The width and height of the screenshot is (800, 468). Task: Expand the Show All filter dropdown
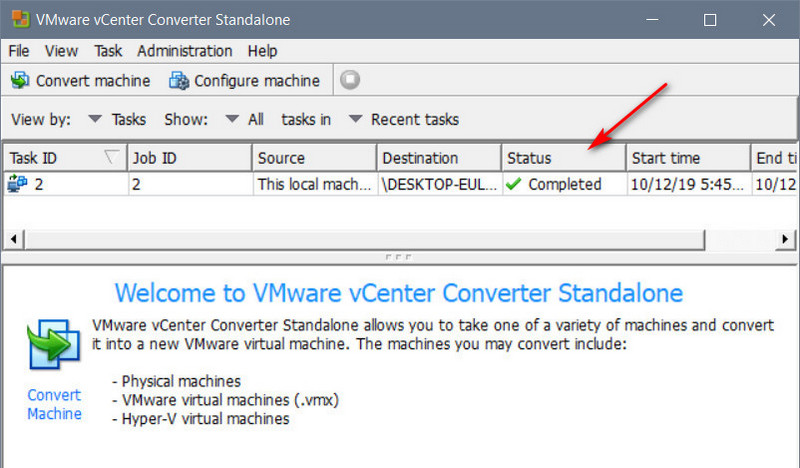232,120
